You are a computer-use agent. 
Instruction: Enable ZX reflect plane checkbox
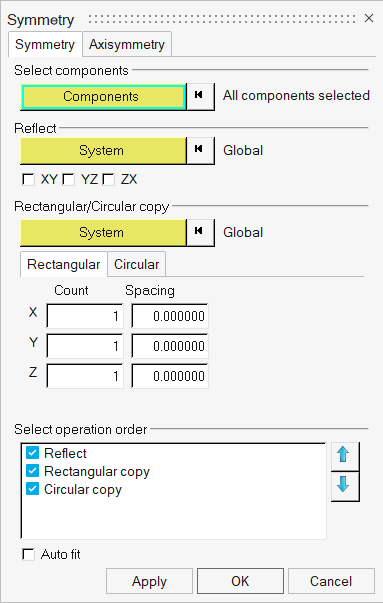pyautogui.click(x=108, y=179)
